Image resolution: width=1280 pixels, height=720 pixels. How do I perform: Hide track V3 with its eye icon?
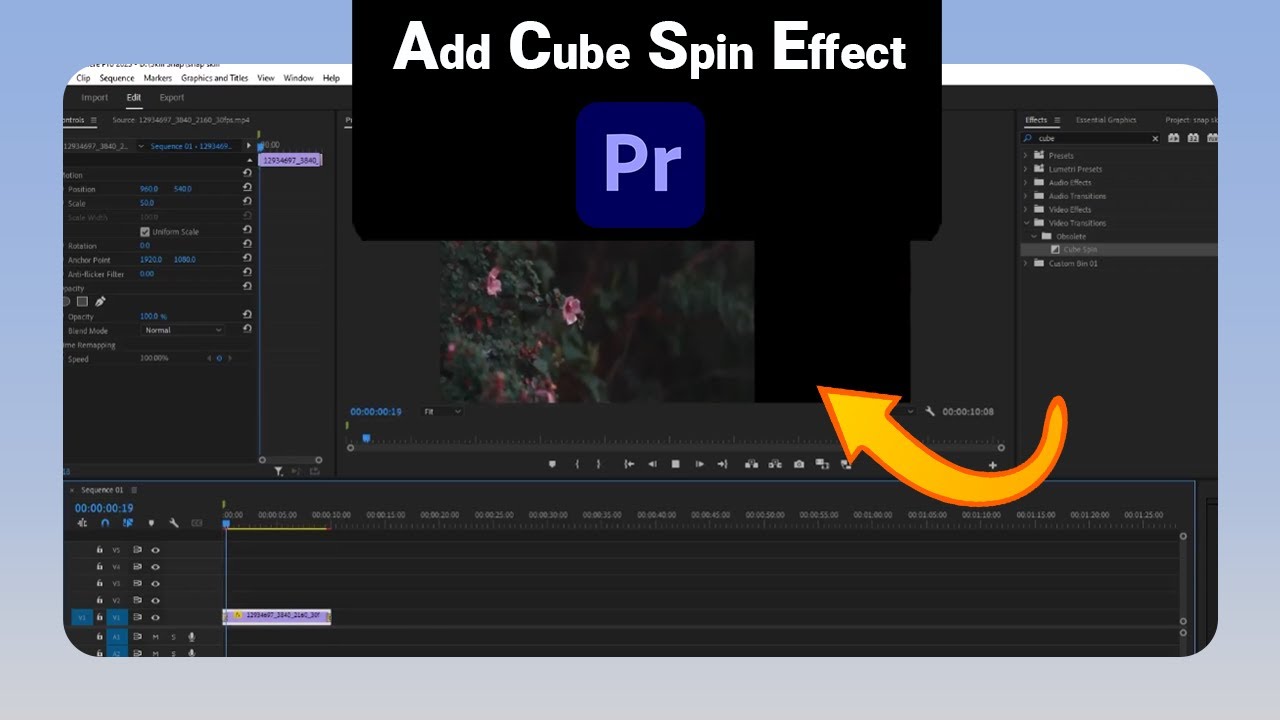point(155,583)
